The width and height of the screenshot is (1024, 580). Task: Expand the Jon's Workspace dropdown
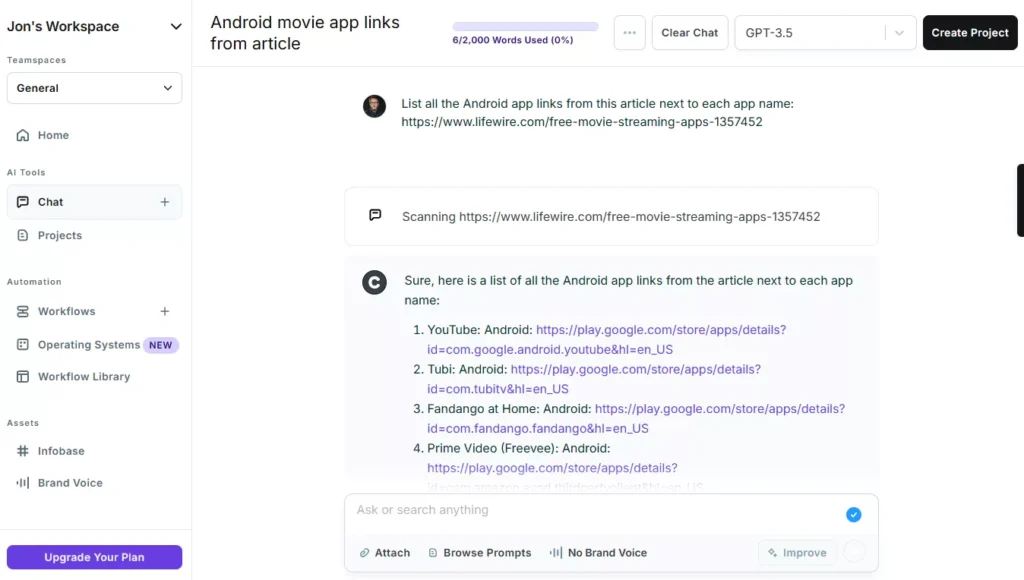click(x=176, y=27)
